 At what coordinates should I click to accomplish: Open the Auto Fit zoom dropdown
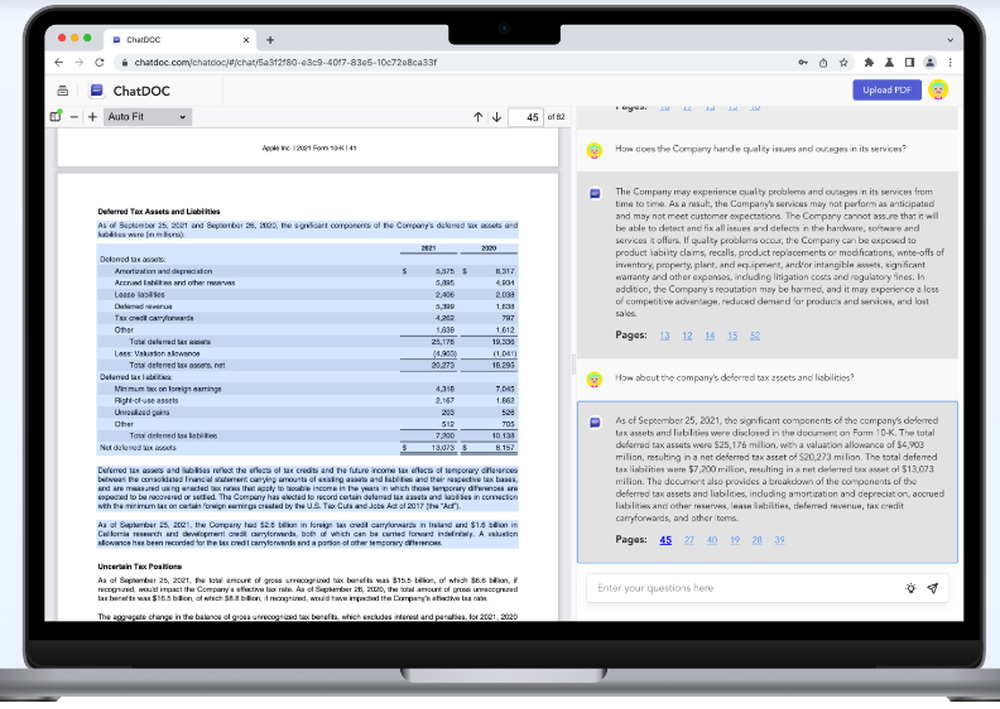147,117
